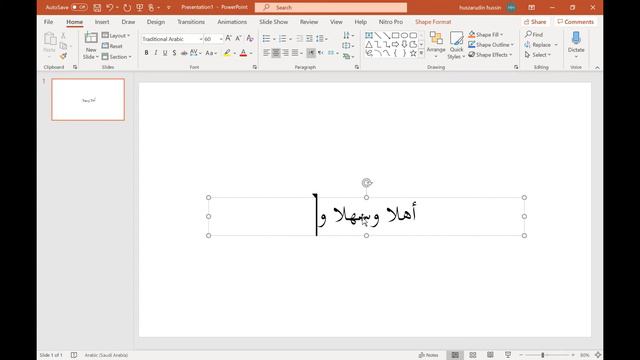
Task: Open the Line Spacing dropdown
Action: click(x=321, y=38)
